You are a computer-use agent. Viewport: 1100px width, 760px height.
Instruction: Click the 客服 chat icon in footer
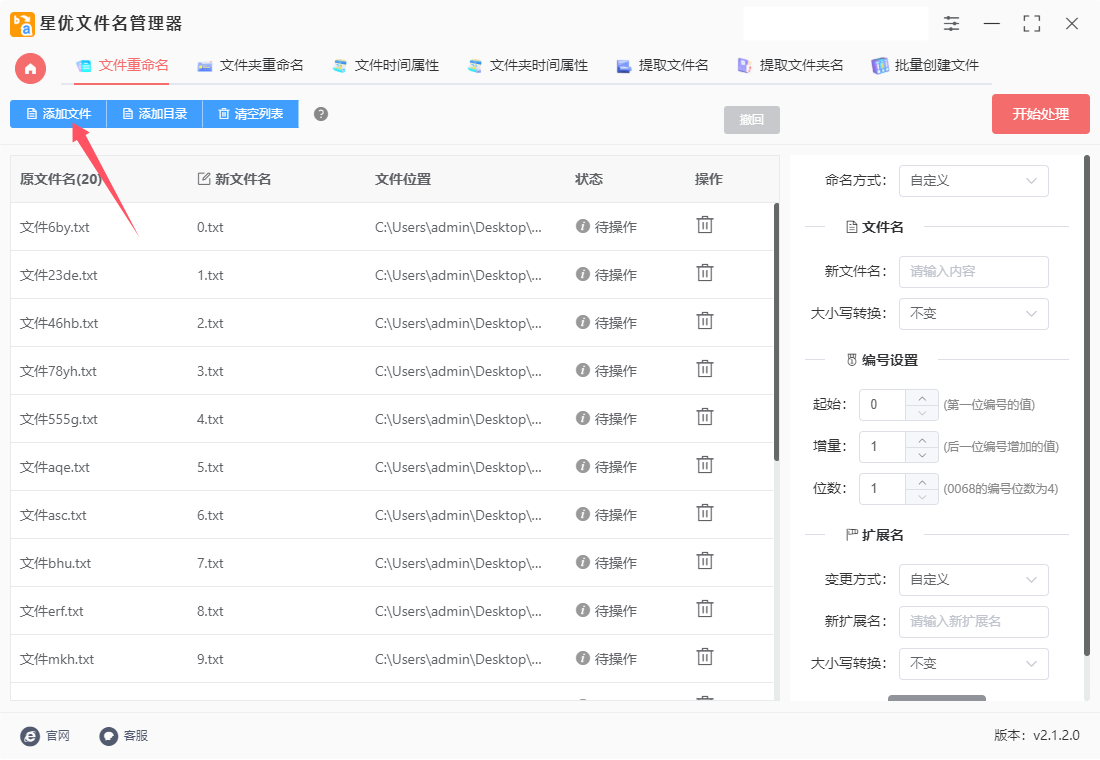(109, 736)
